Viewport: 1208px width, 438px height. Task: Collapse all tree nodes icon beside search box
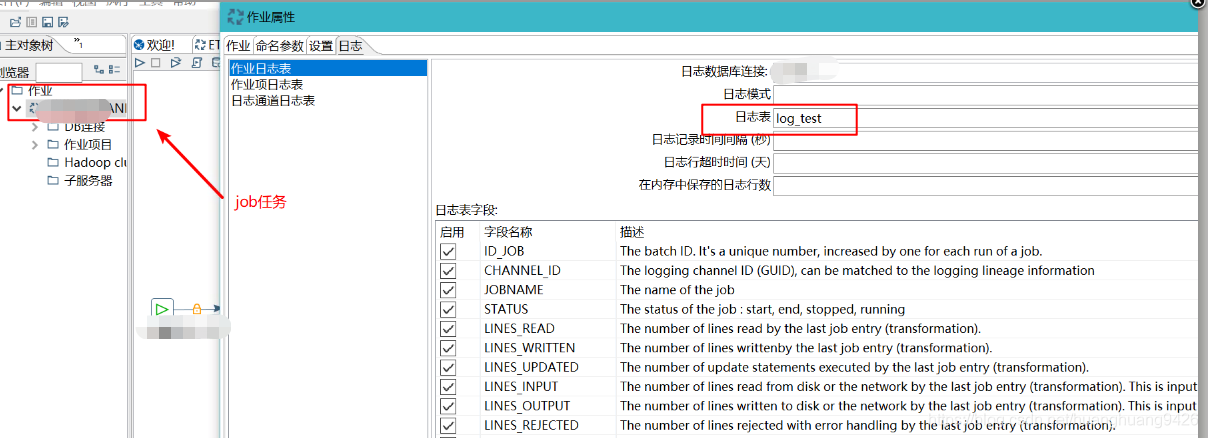(114, 69)
